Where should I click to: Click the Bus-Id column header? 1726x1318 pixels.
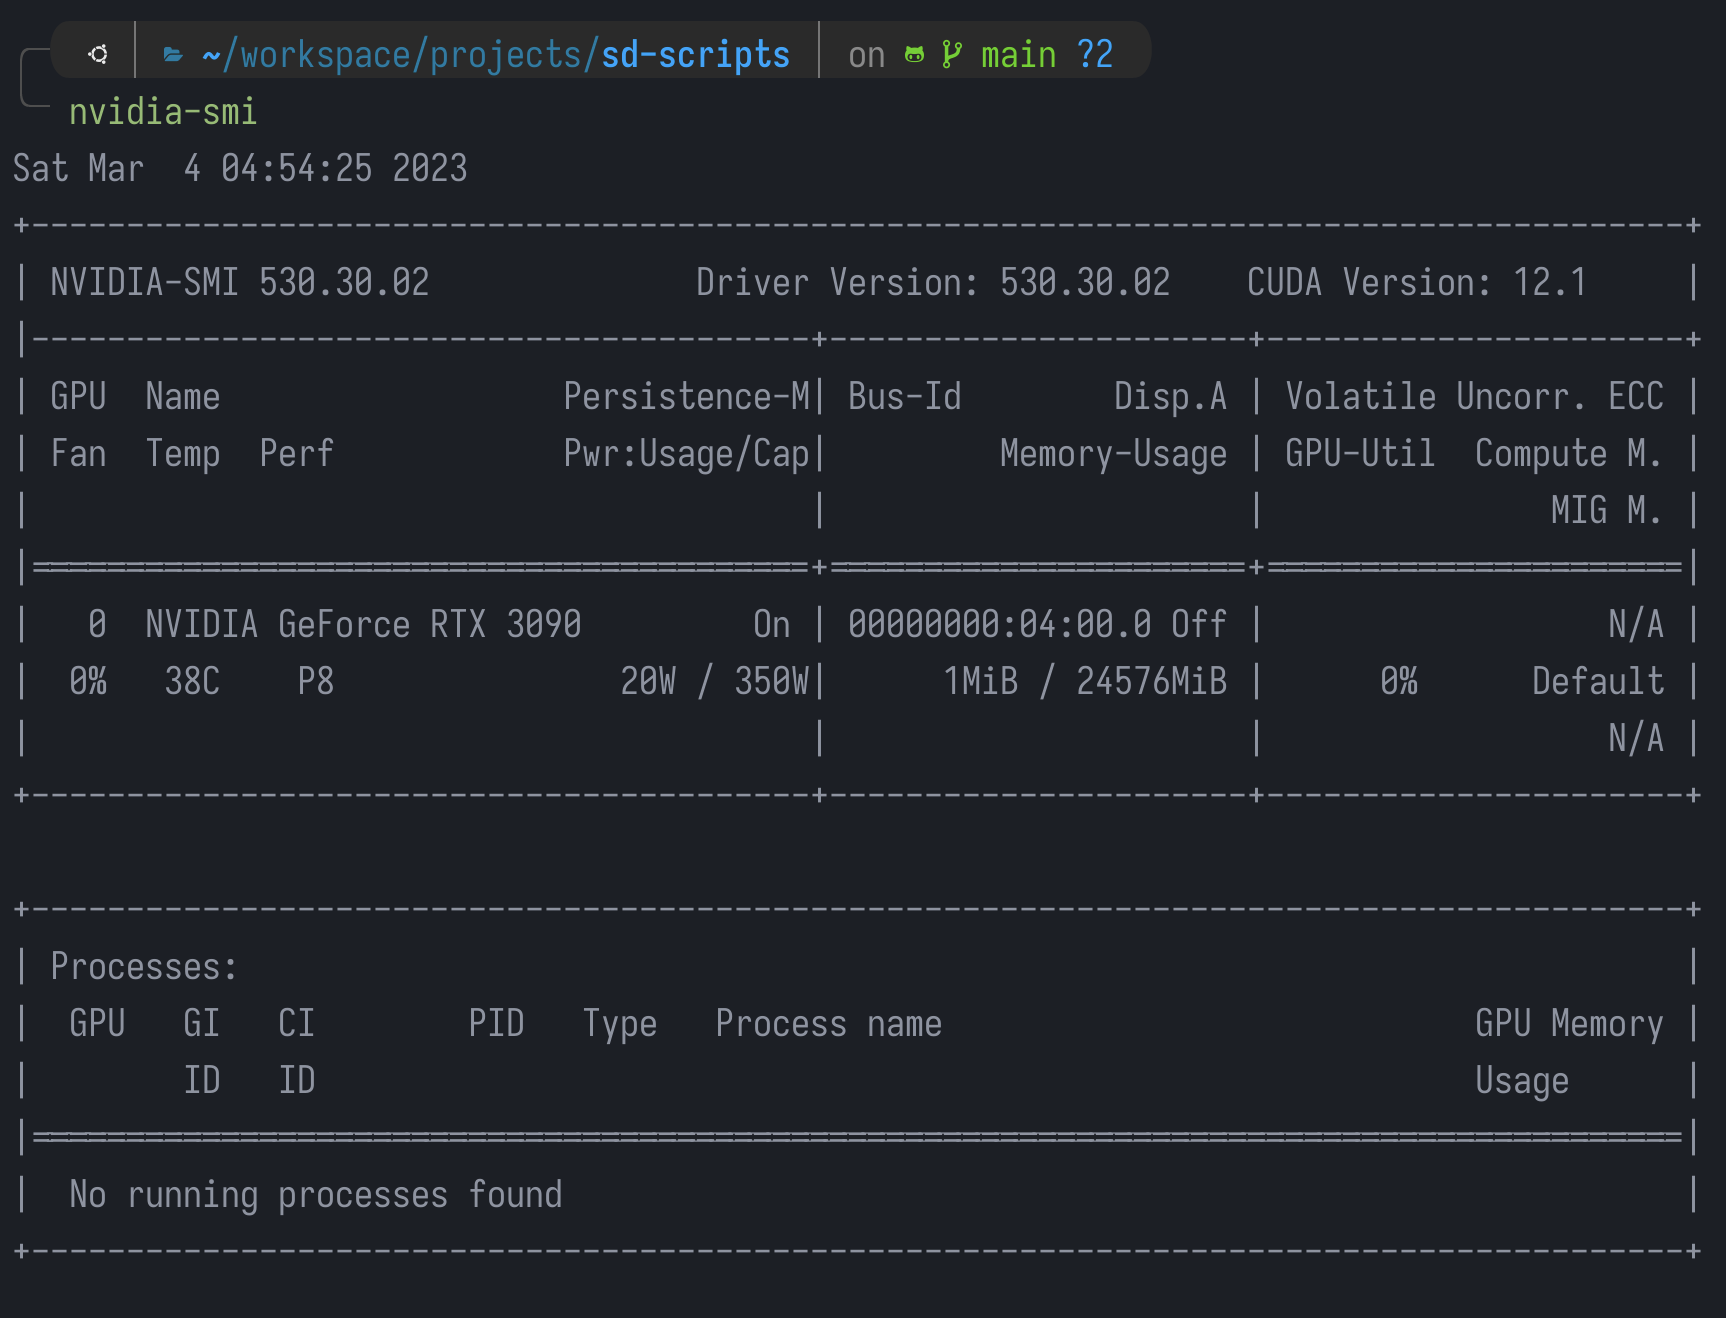pyautogui.click(x=905, y=396)
